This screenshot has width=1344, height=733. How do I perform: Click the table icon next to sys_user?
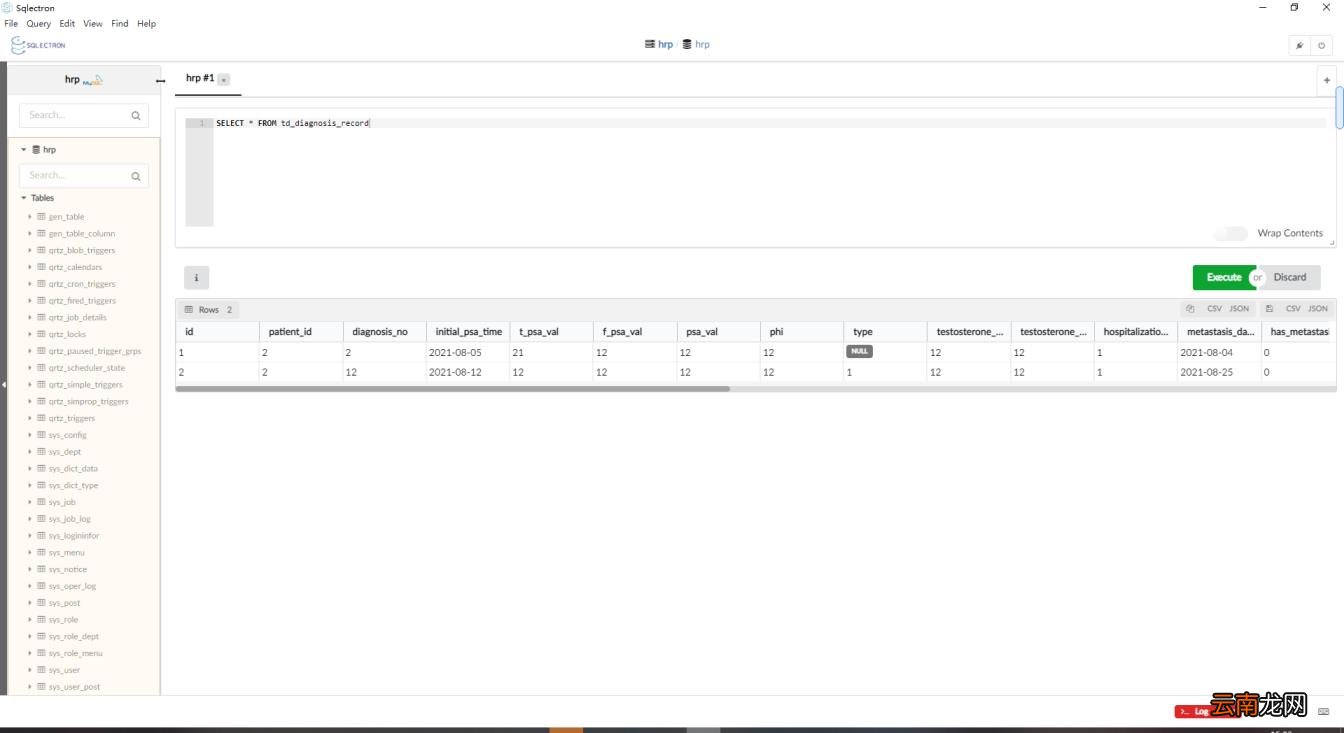[42, 670]
